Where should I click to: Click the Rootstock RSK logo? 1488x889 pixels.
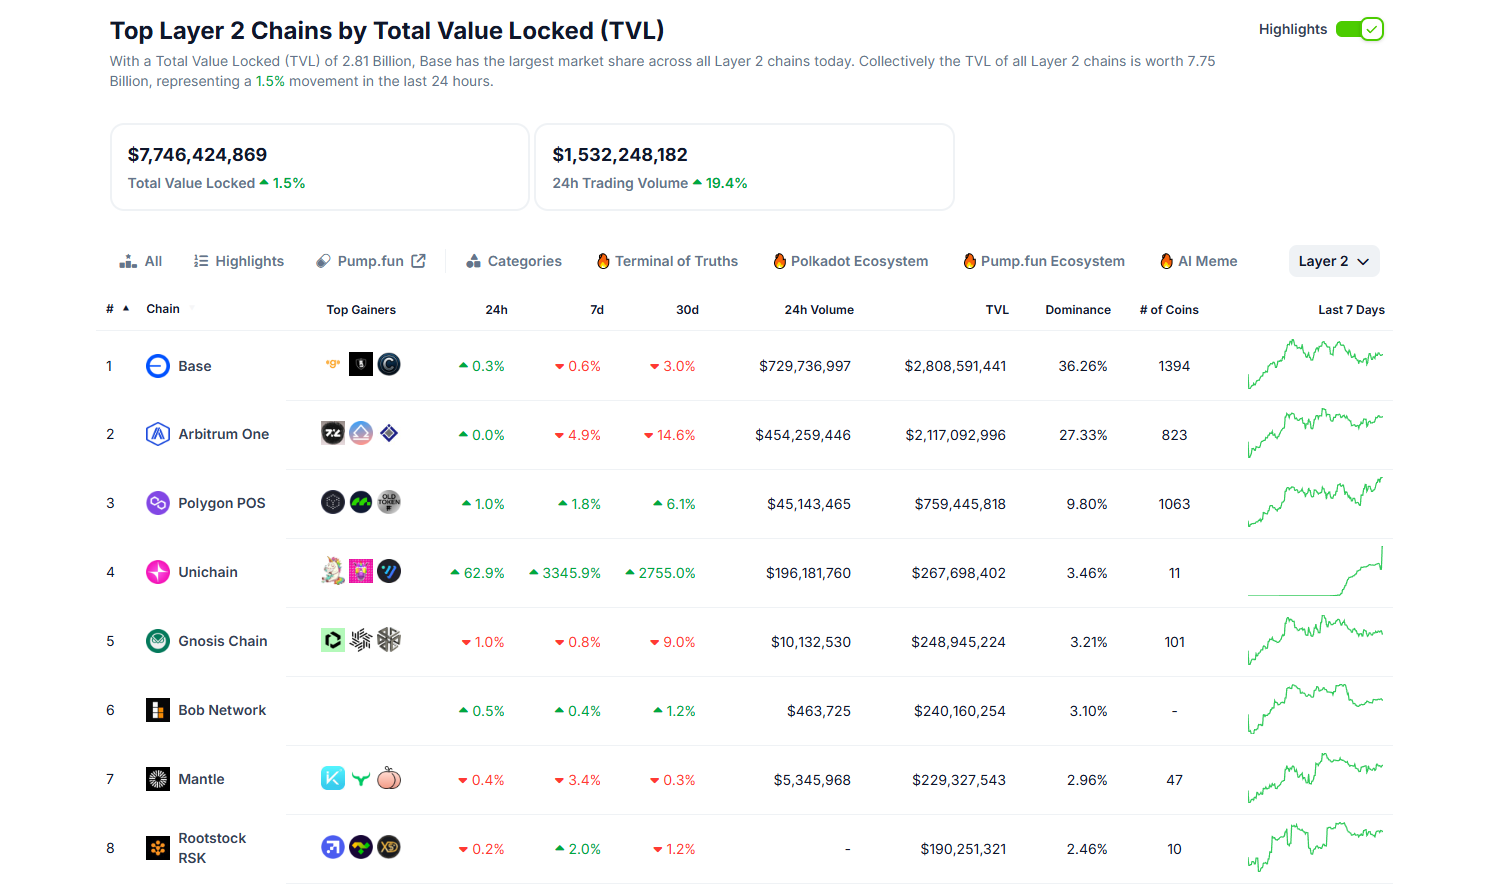(157, 847)
